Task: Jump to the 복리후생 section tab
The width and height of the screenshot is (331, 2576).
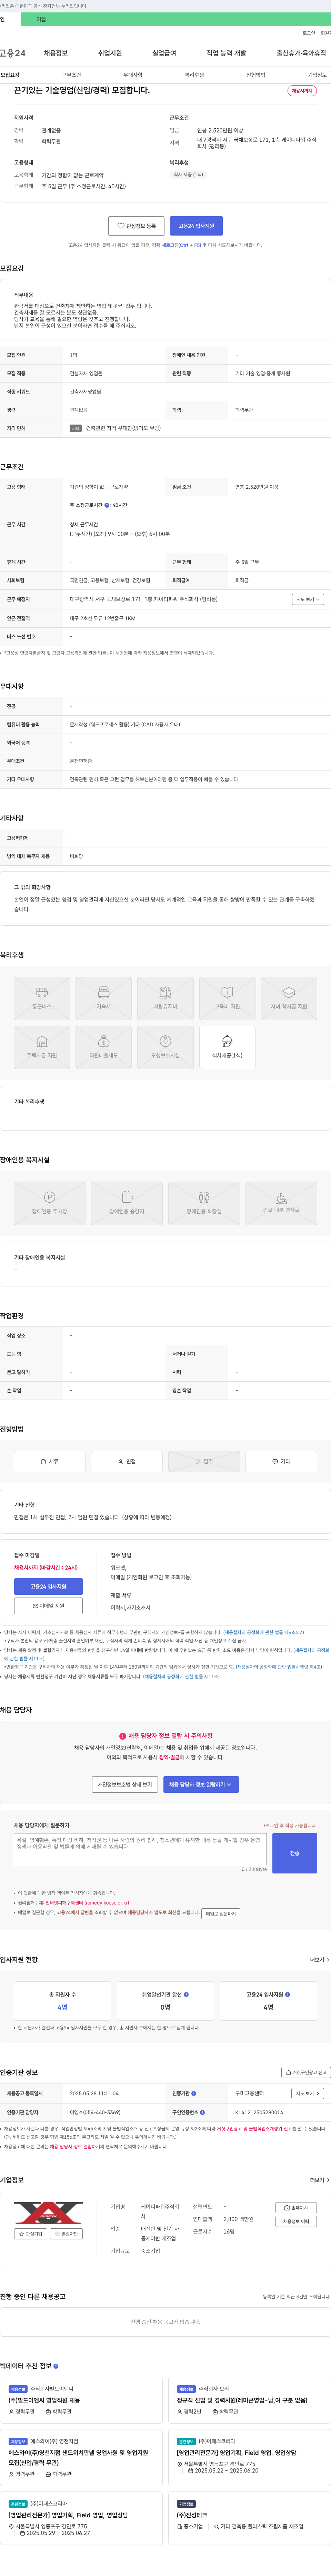Action: [x=194, y=75]
